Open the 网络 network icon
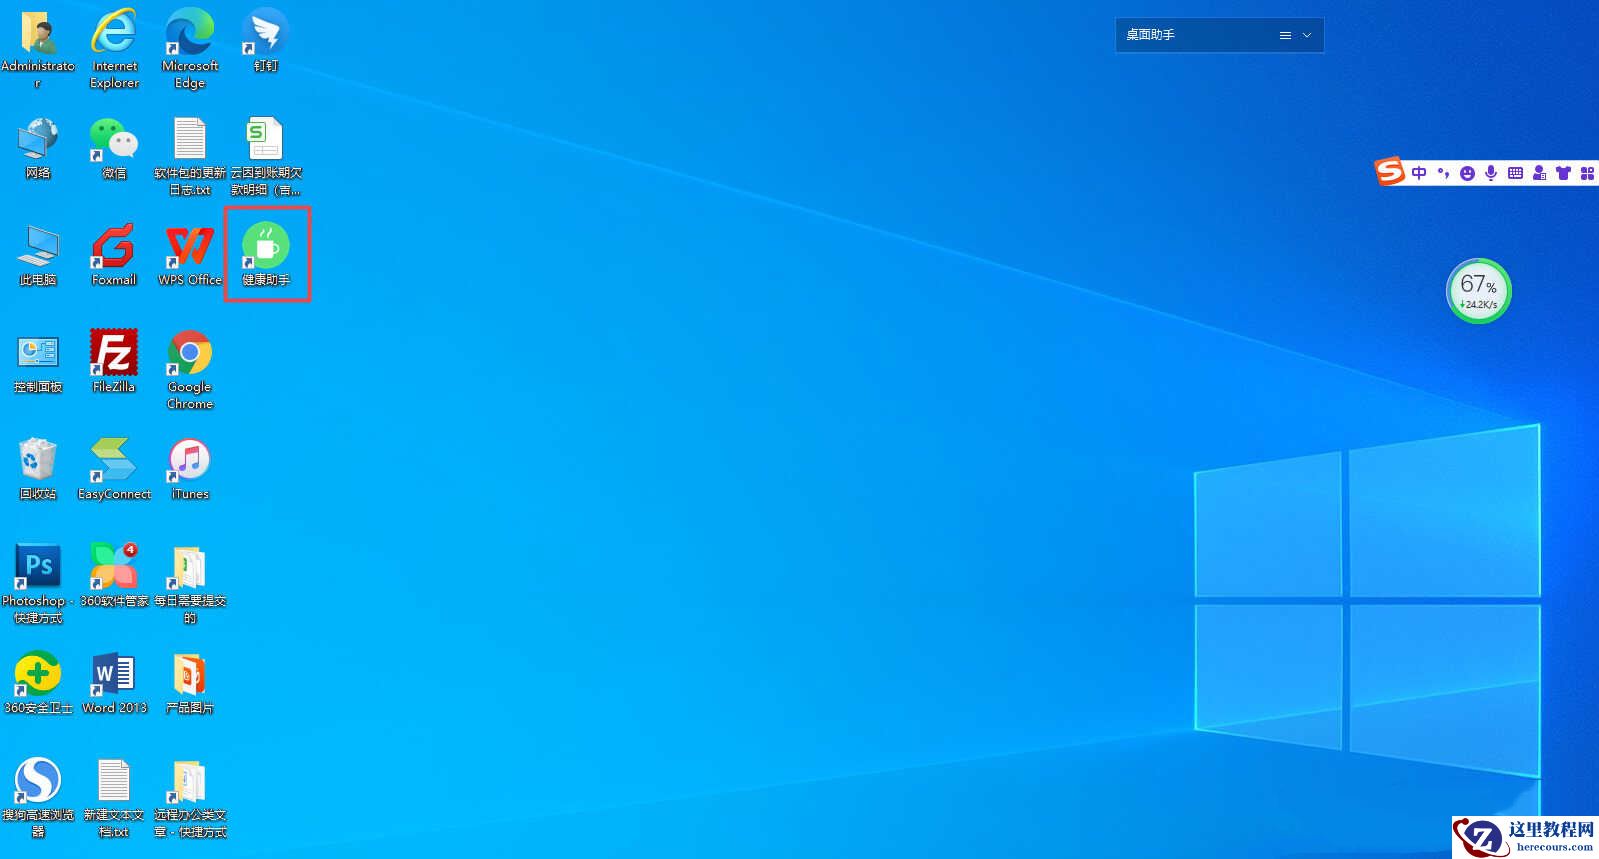 point(38,140)
